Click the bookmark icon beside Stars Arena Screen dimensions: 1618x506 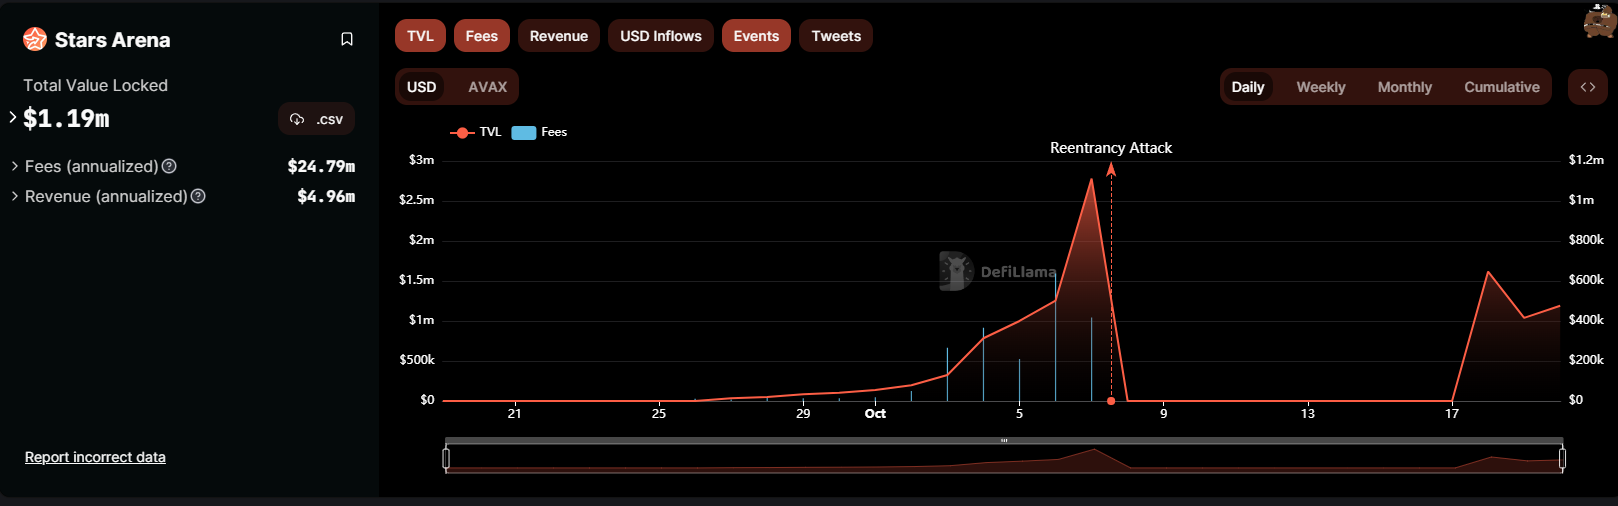tap(347, 39)
